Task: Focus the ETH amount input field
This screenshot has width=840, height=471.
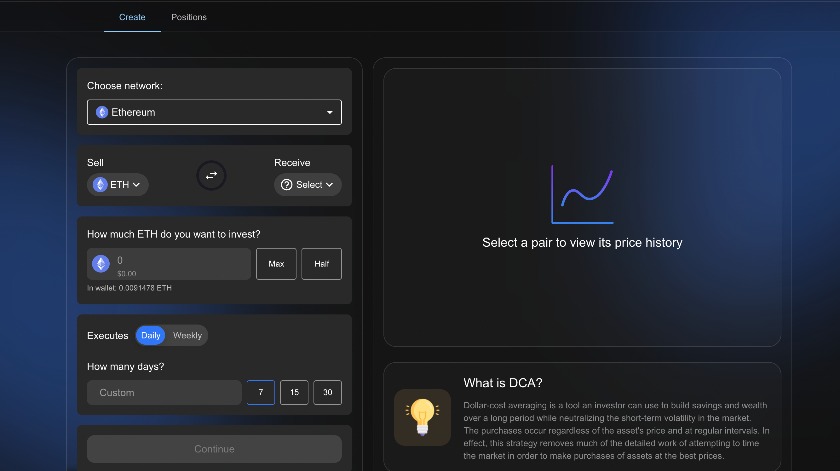Action: tap(169, 264)
